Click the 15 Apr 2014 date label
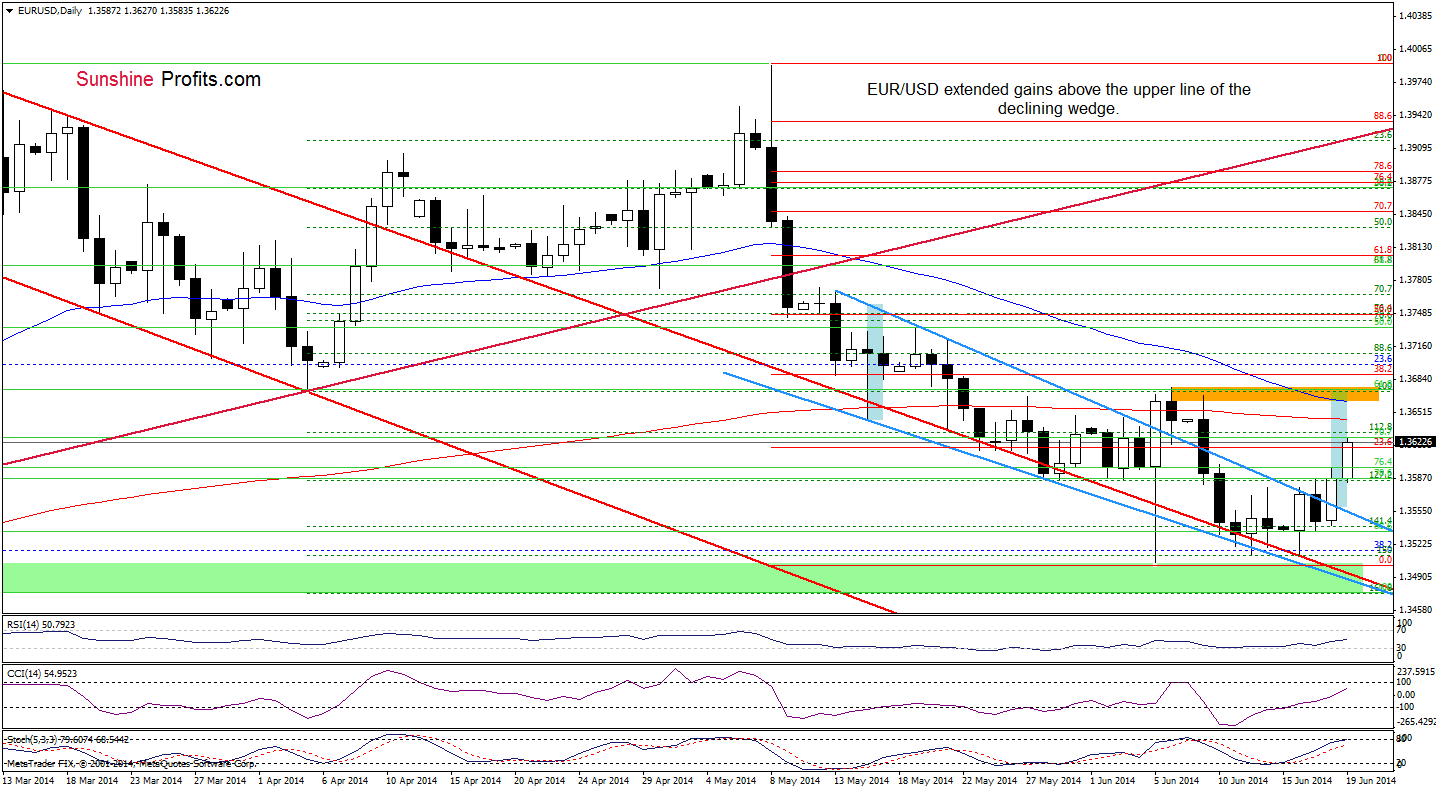The image size is (1436, 789). coord(476,780)
